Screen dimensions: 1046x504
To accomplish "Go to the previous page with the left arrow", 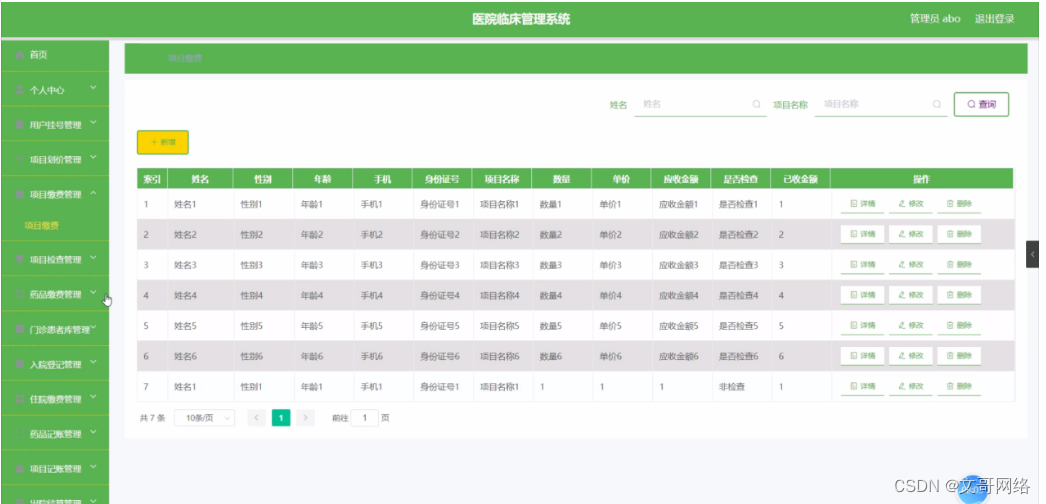I will 256,418.
